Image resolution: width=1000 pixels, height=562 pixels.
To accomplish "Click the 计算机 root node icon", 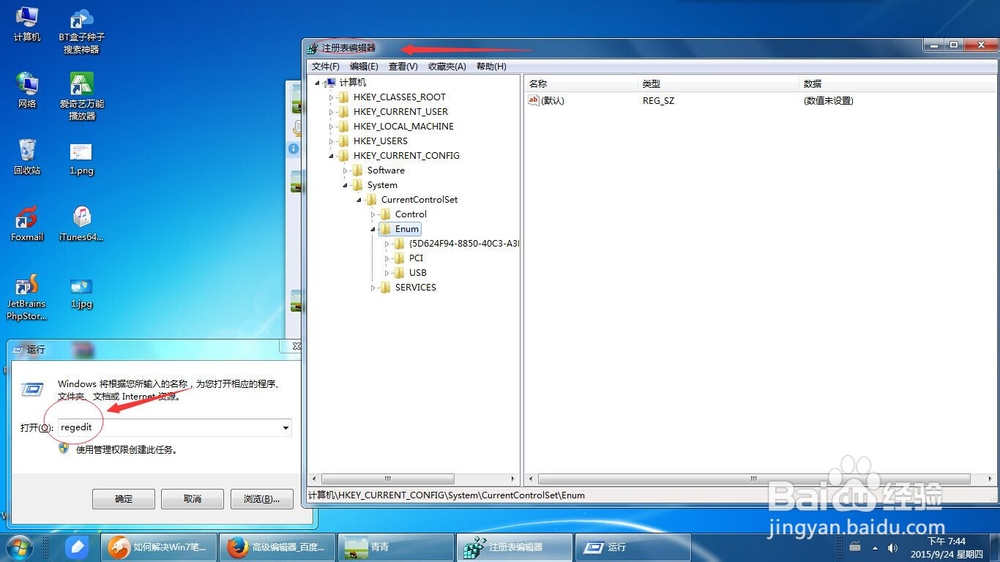I will 330,82.
